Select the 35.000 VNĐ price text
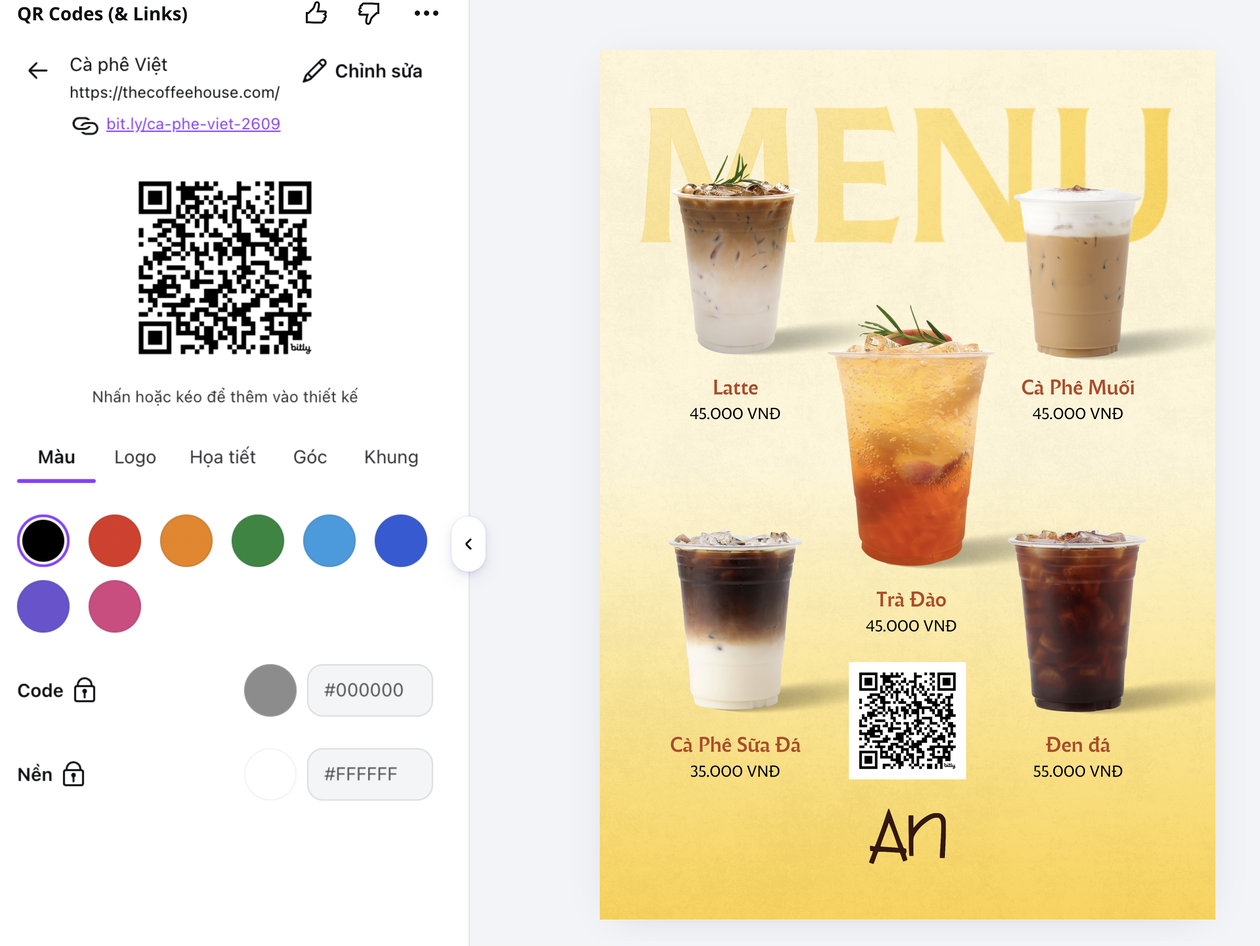Viewport: 1260px width, 946px height. click(735, 771)
